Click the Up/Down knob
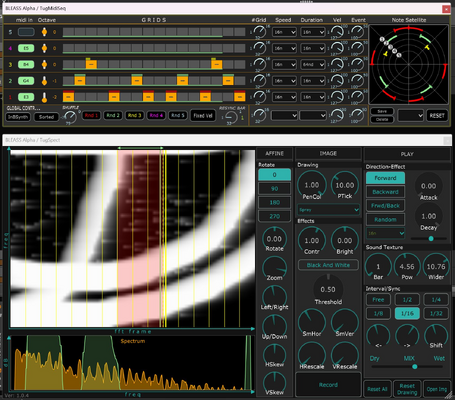This screenshot has height=400, width=455. 274,325
